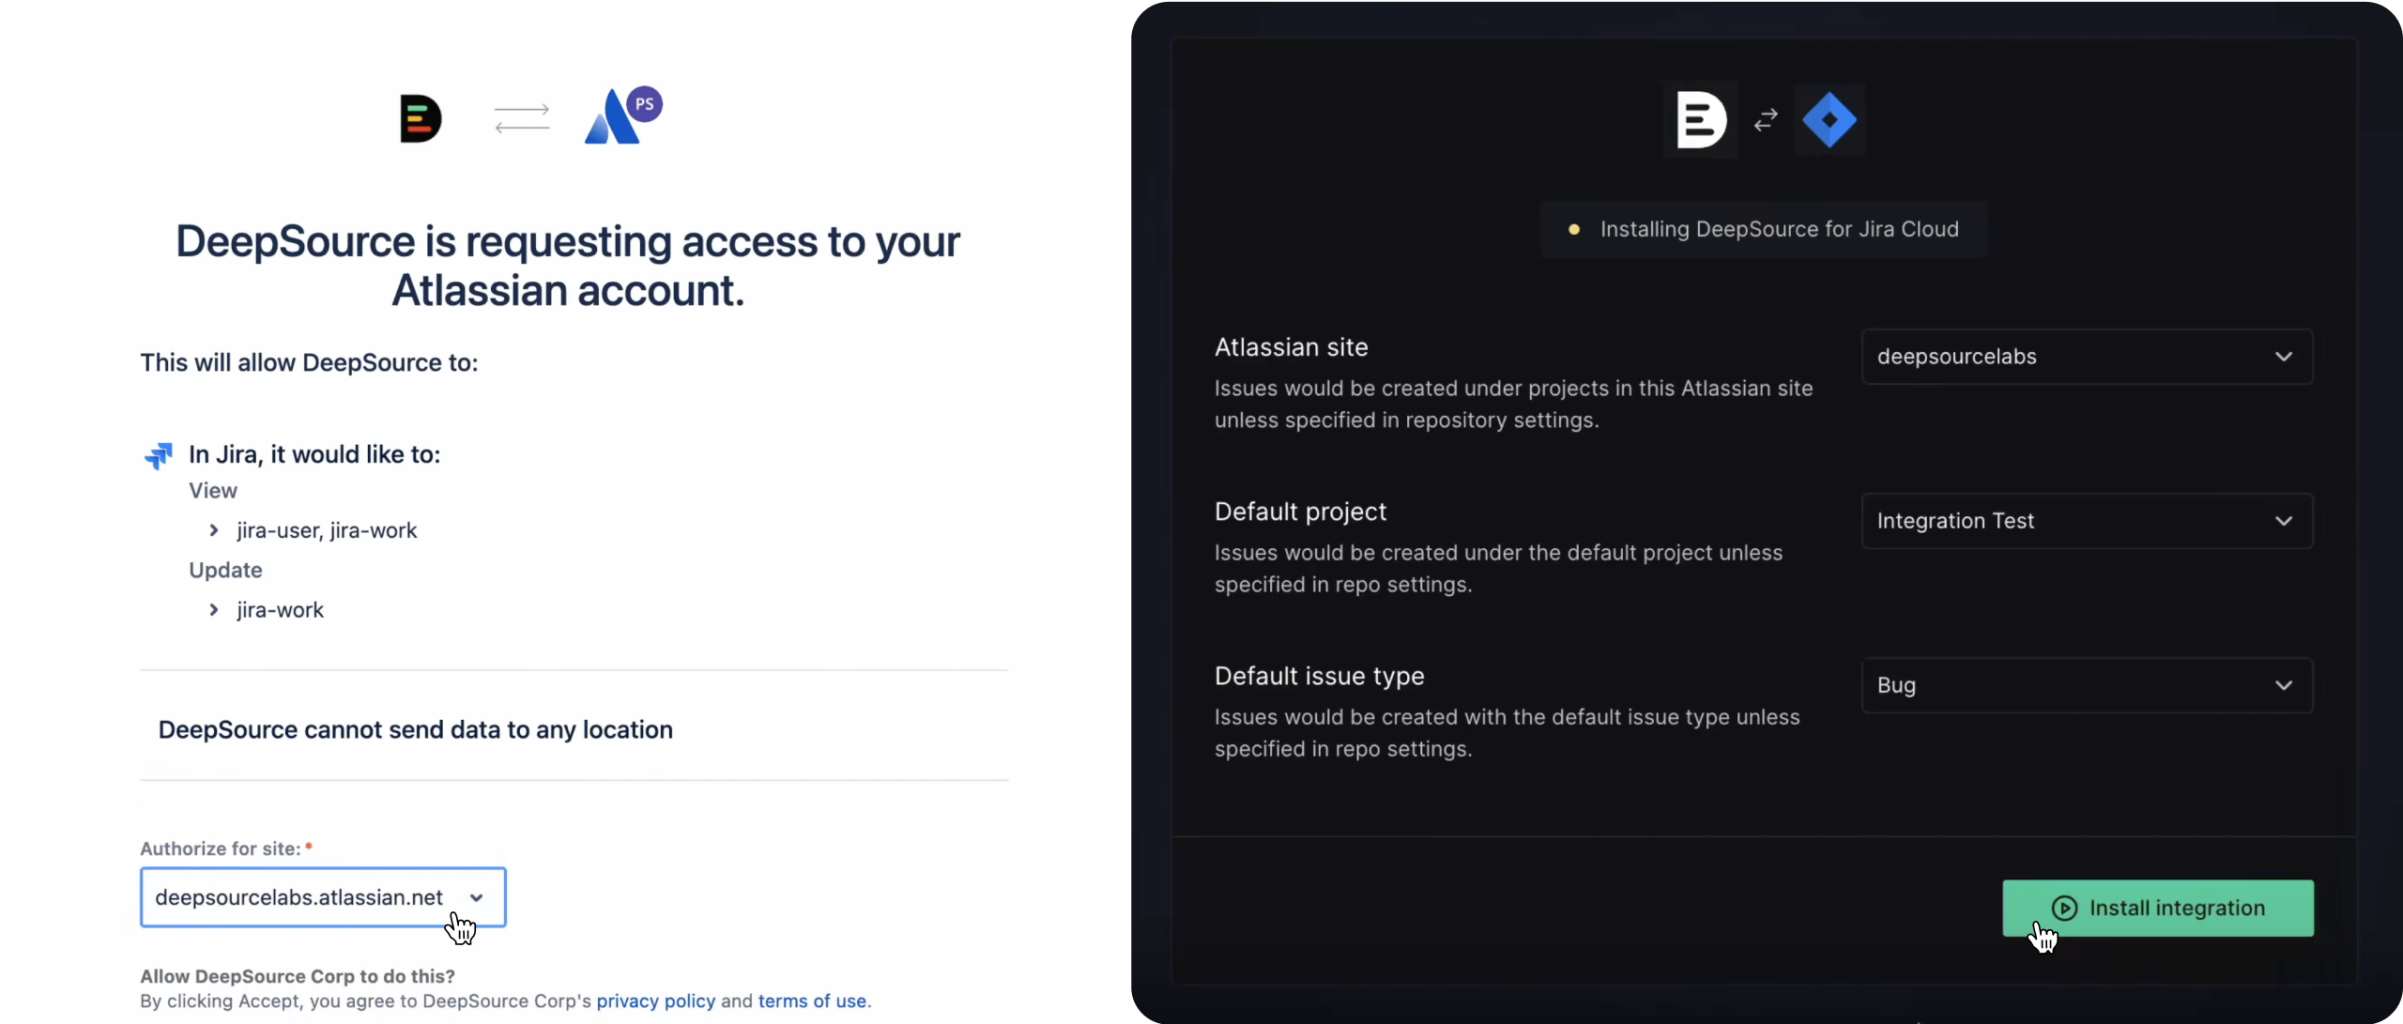This screenshot has height=1024, width=2403.
Task: Click the swap arrows between dark panel logos
Action: tap(1766, 120)
